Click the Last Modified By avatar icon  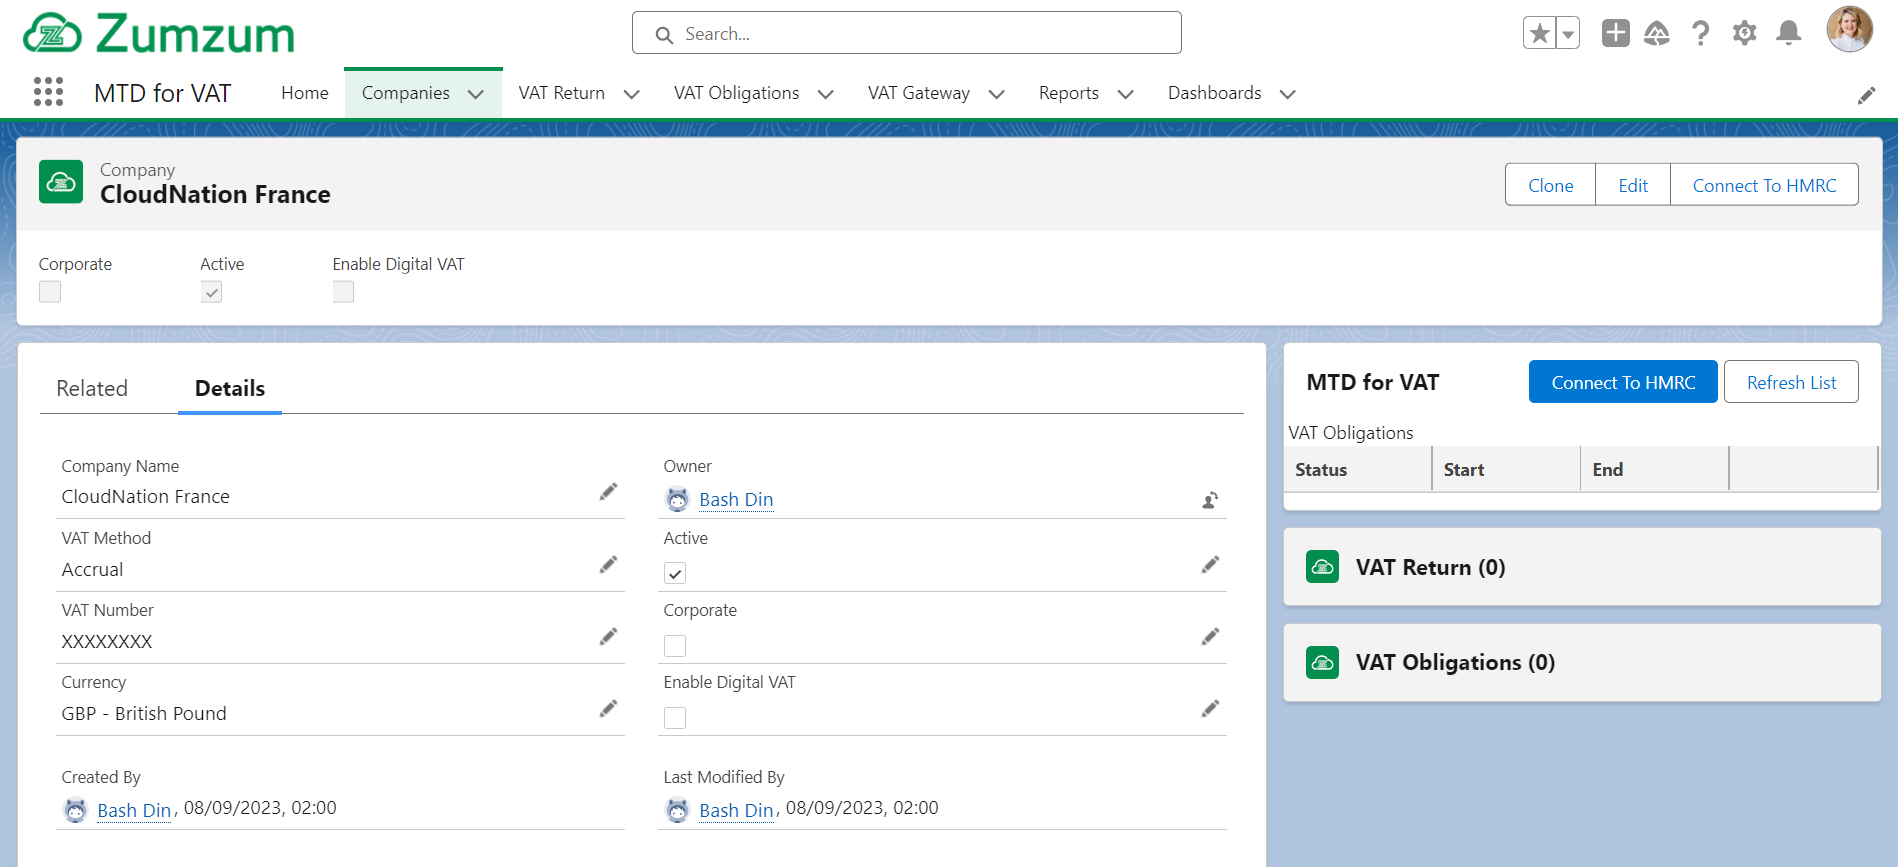pos(678,810)
